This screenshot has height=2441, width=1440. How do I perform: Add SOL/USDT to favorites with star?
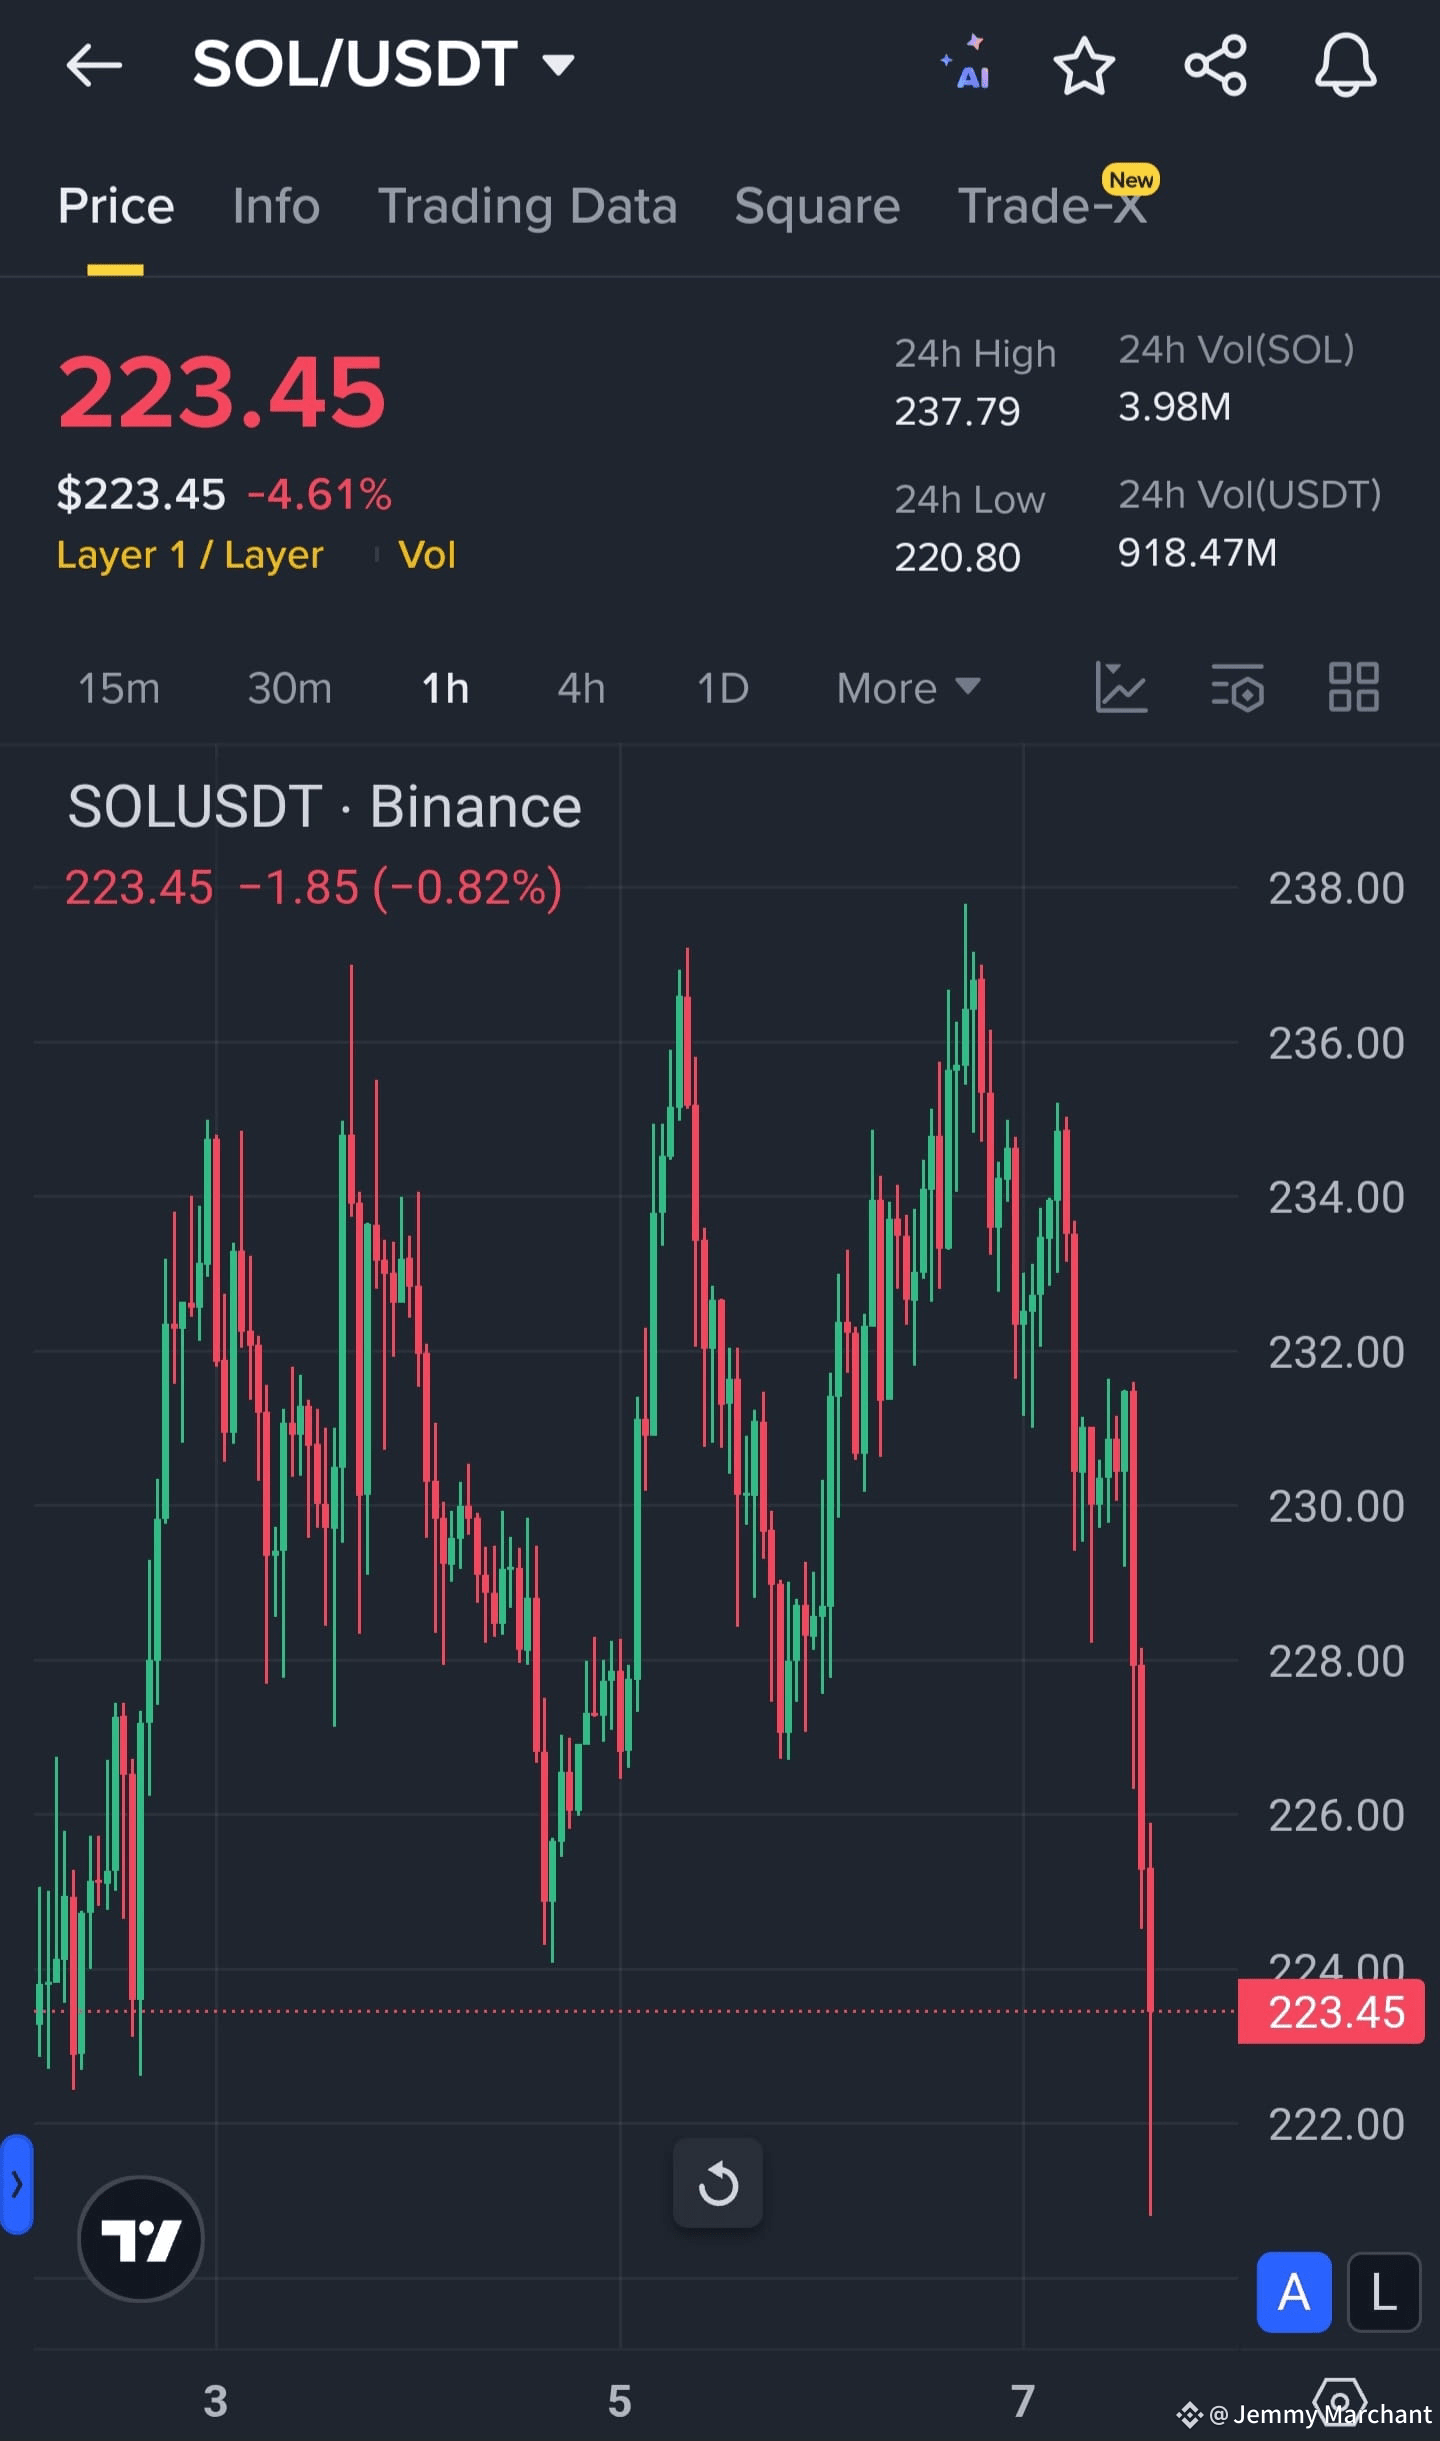tap(1084, 66)
